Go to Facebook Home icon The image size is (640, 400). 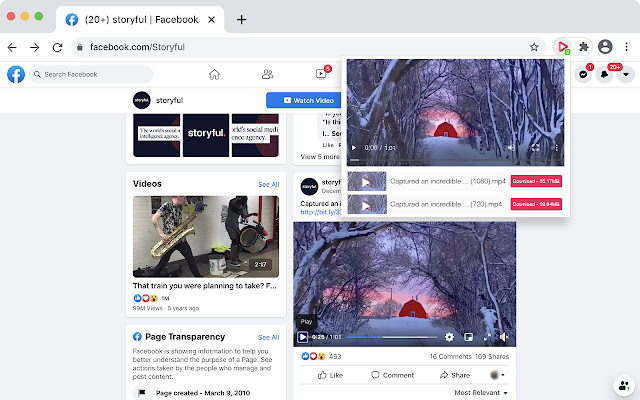coord(214,74)
